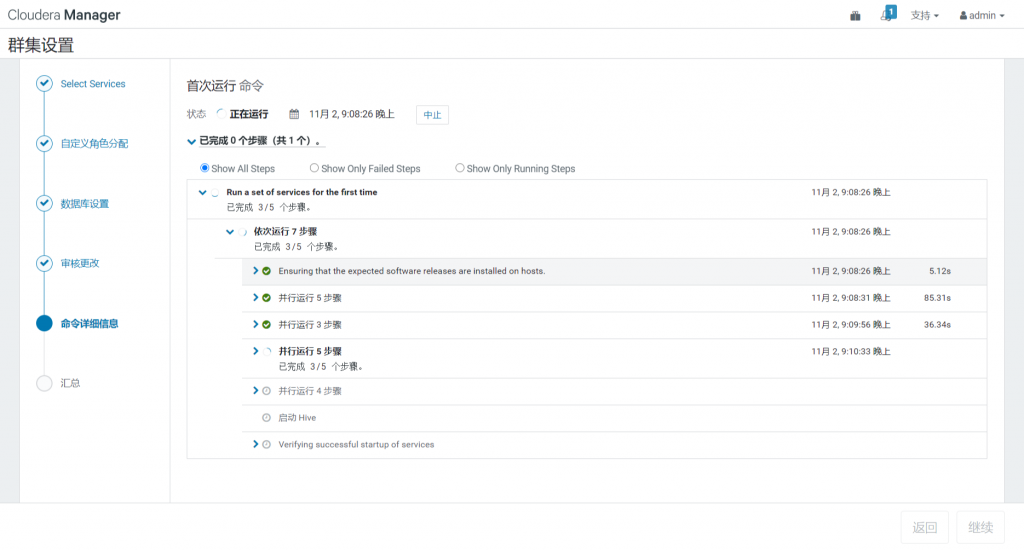Go to 审核更改 wizard step

80,263
